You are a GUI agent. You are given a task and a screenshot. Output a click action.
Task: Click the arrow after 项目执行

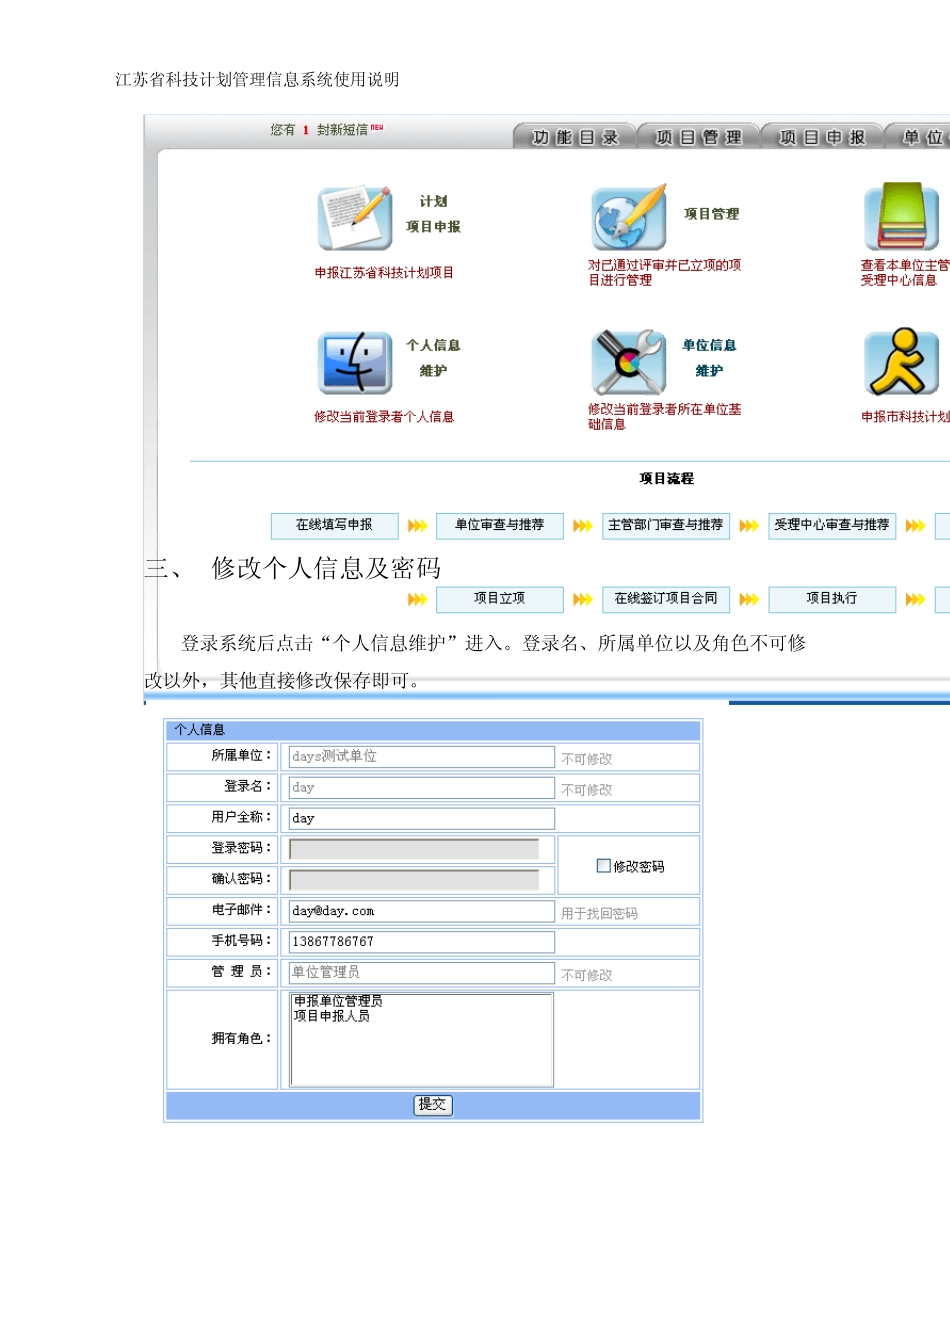[915, 600]
